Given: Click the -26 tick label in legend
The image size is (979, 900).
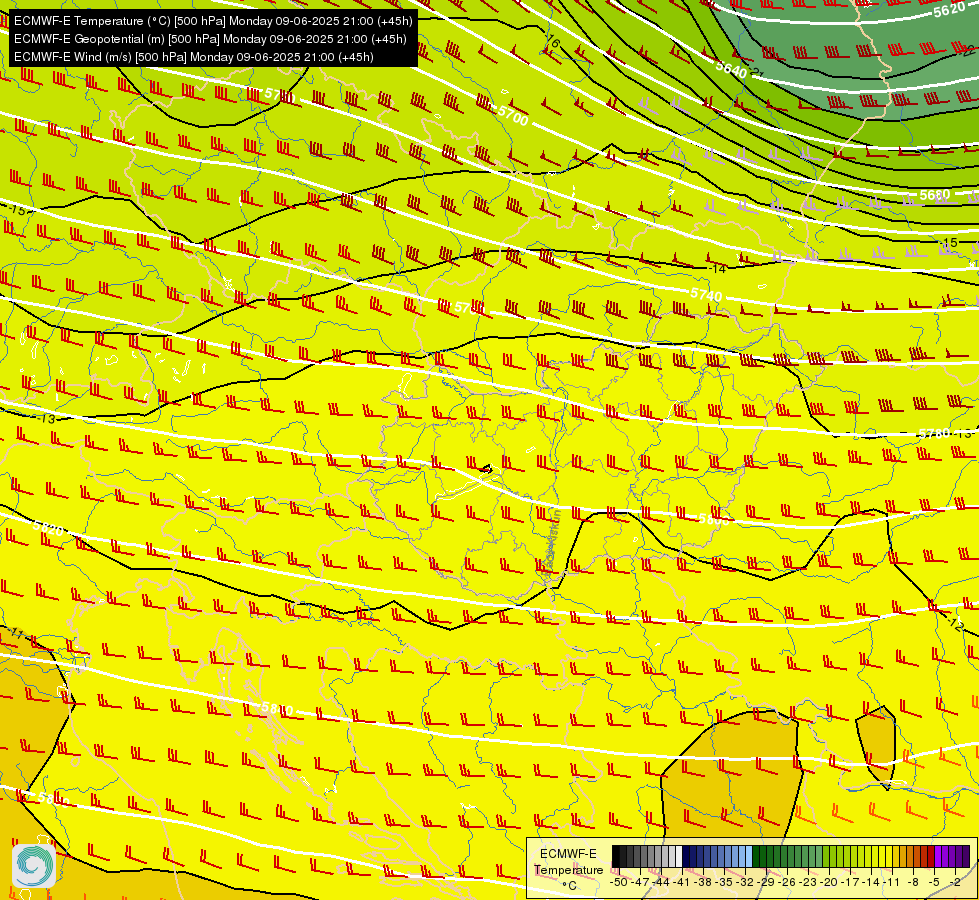Looking at the screenshot, I should pyautogui.click(x=789, y=882).
